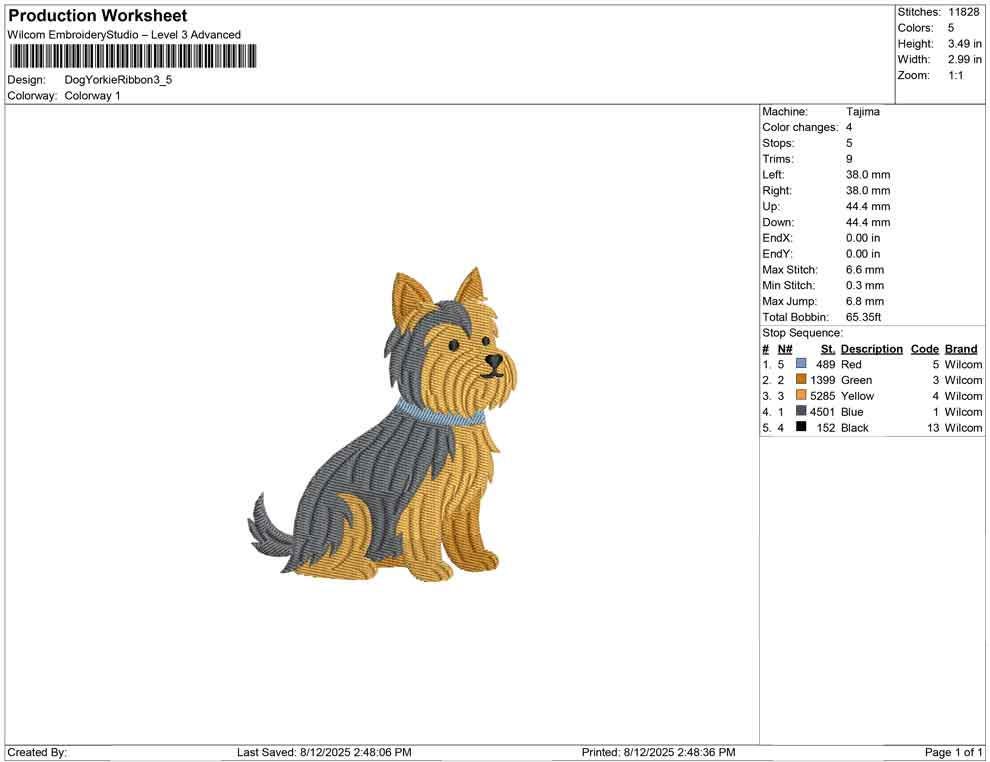This screenshot has width=990, height=762.
Task: Select the Blue thread swatch
Action: [x=799, y=412]
